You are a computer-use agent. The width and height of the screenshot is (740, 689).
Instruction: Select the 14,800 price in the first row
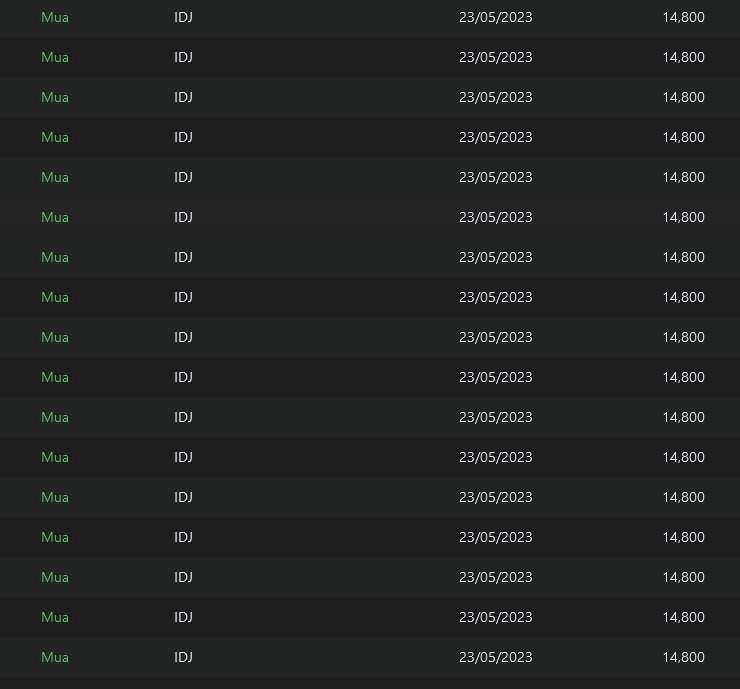(683, 17)
